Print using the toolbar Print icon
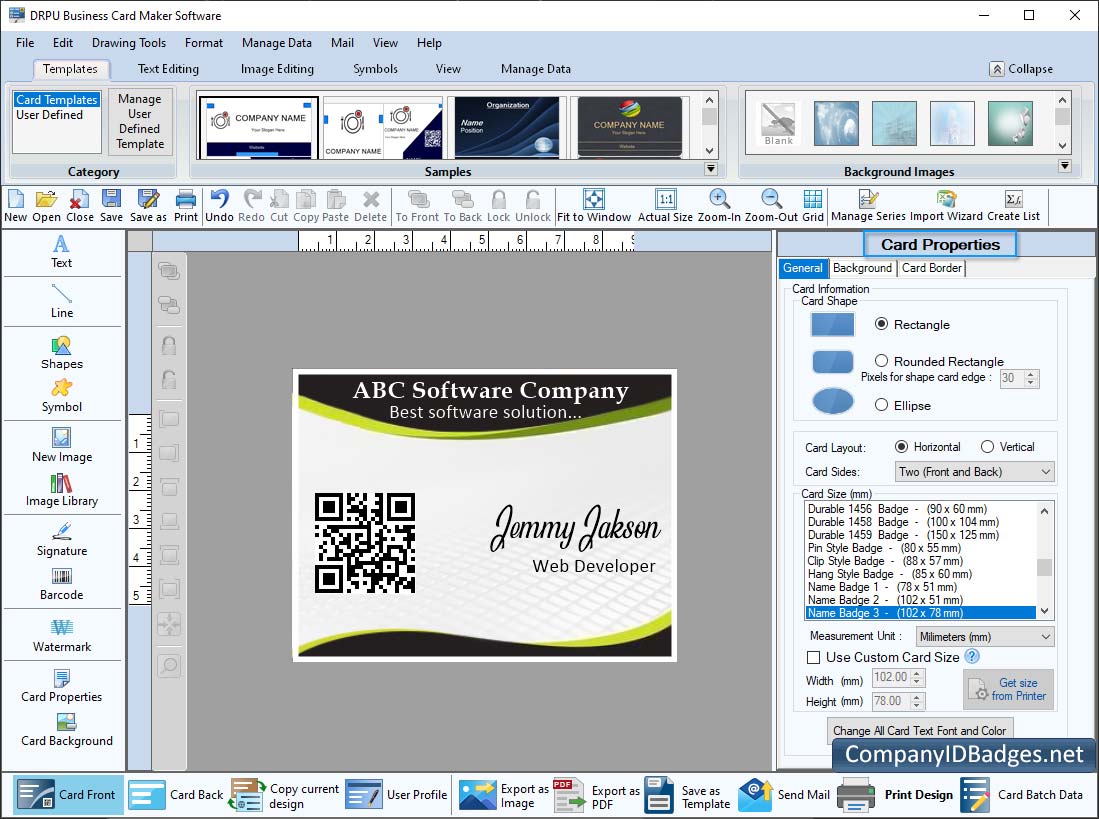This screenshot has height=819, width=1099. [x=186, y=207]
